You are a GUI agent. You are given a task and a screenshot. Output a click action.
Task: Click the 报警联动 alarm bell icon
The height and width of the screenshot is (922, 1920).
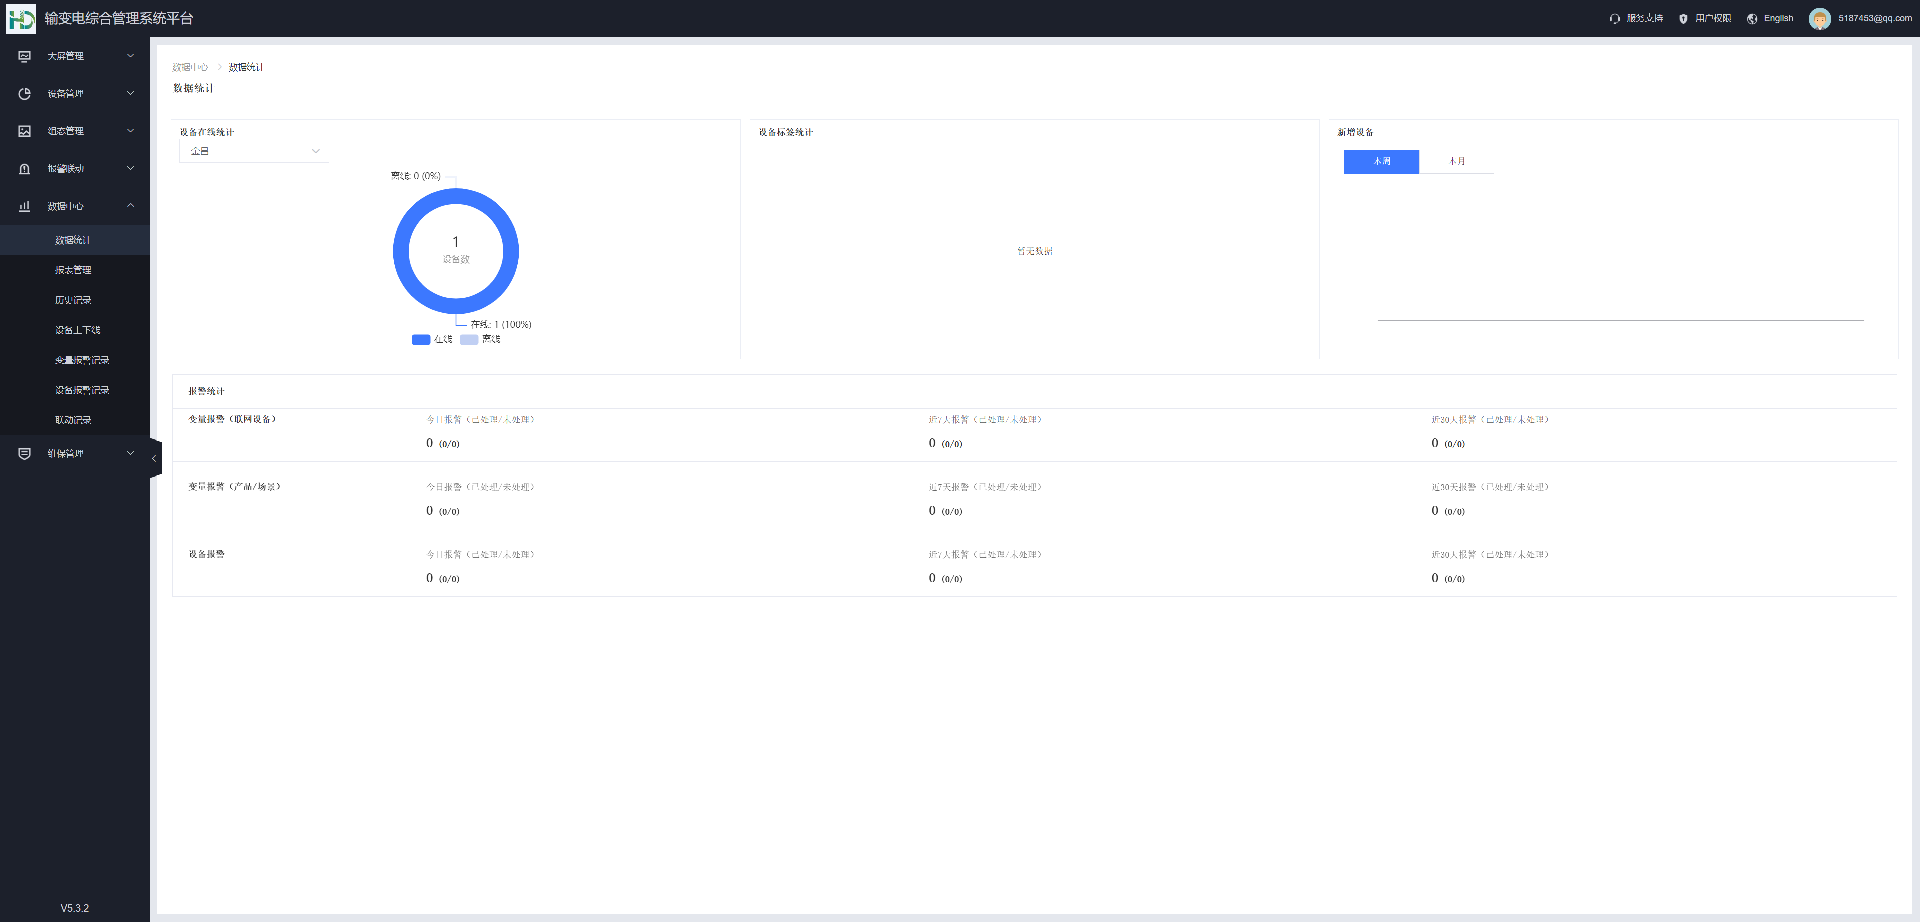25,169
